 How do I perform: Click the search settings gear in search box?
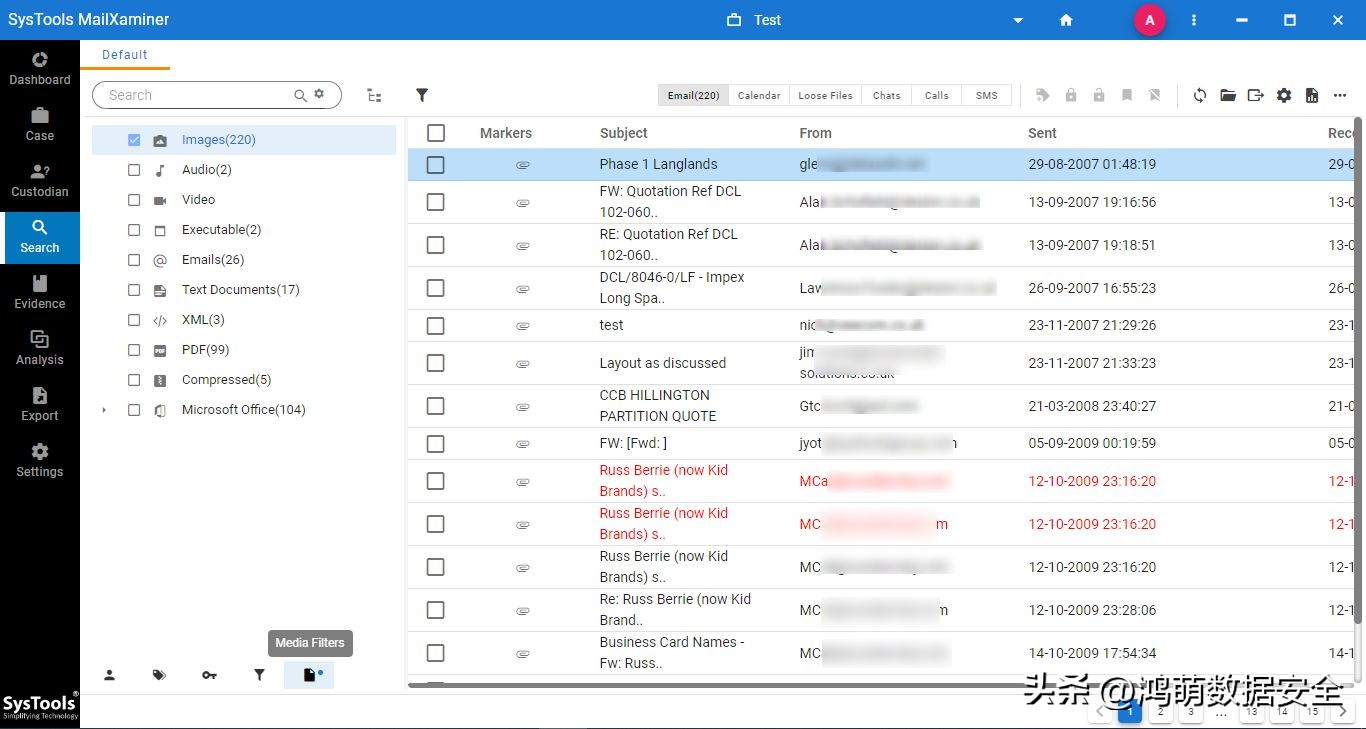tap(320, 94)
